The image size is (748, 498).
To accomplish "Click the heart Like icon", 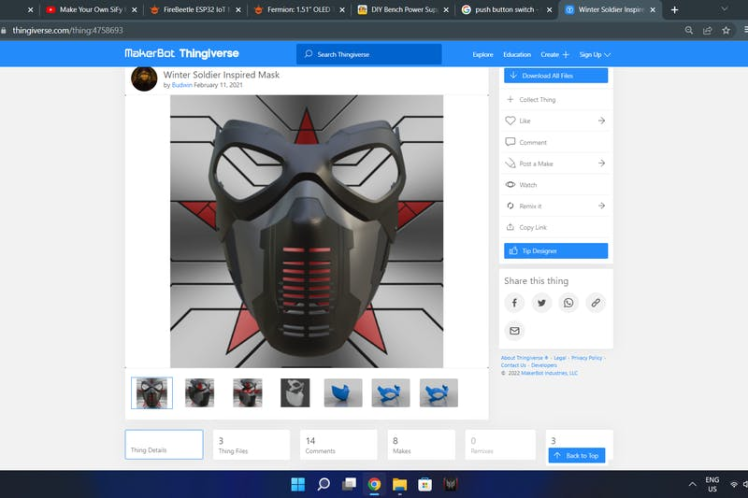I will [x=510, y=121].
